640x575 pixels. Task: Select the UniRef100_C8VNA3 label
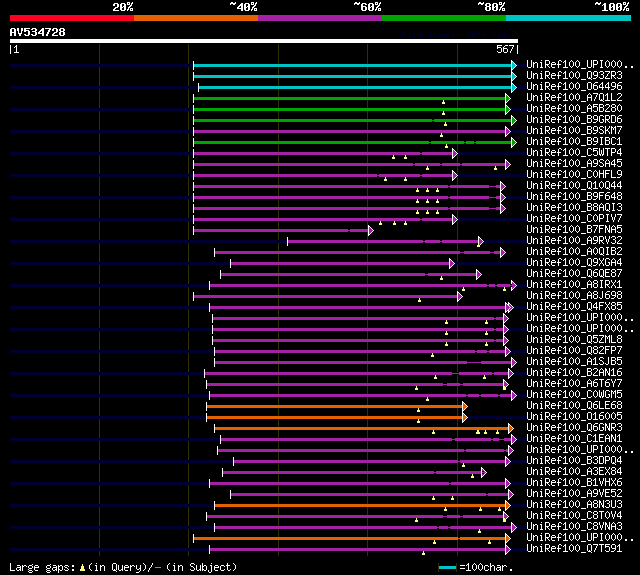click(x=574, y=527)
